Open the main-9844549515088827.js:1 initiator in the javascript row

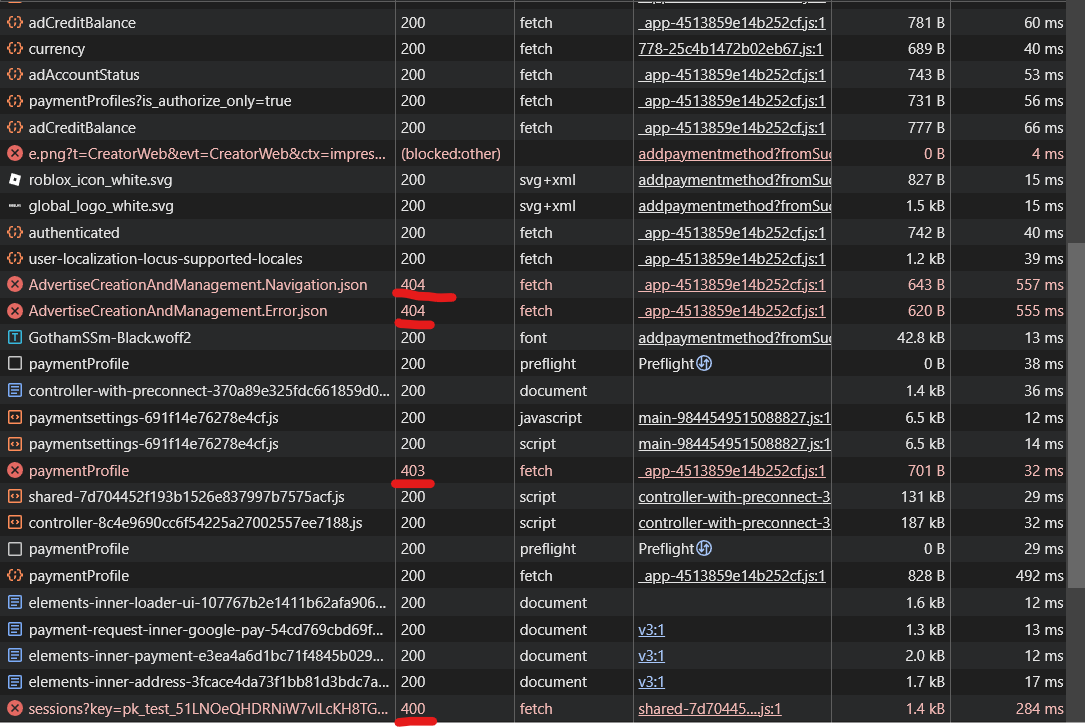[734, 418]
